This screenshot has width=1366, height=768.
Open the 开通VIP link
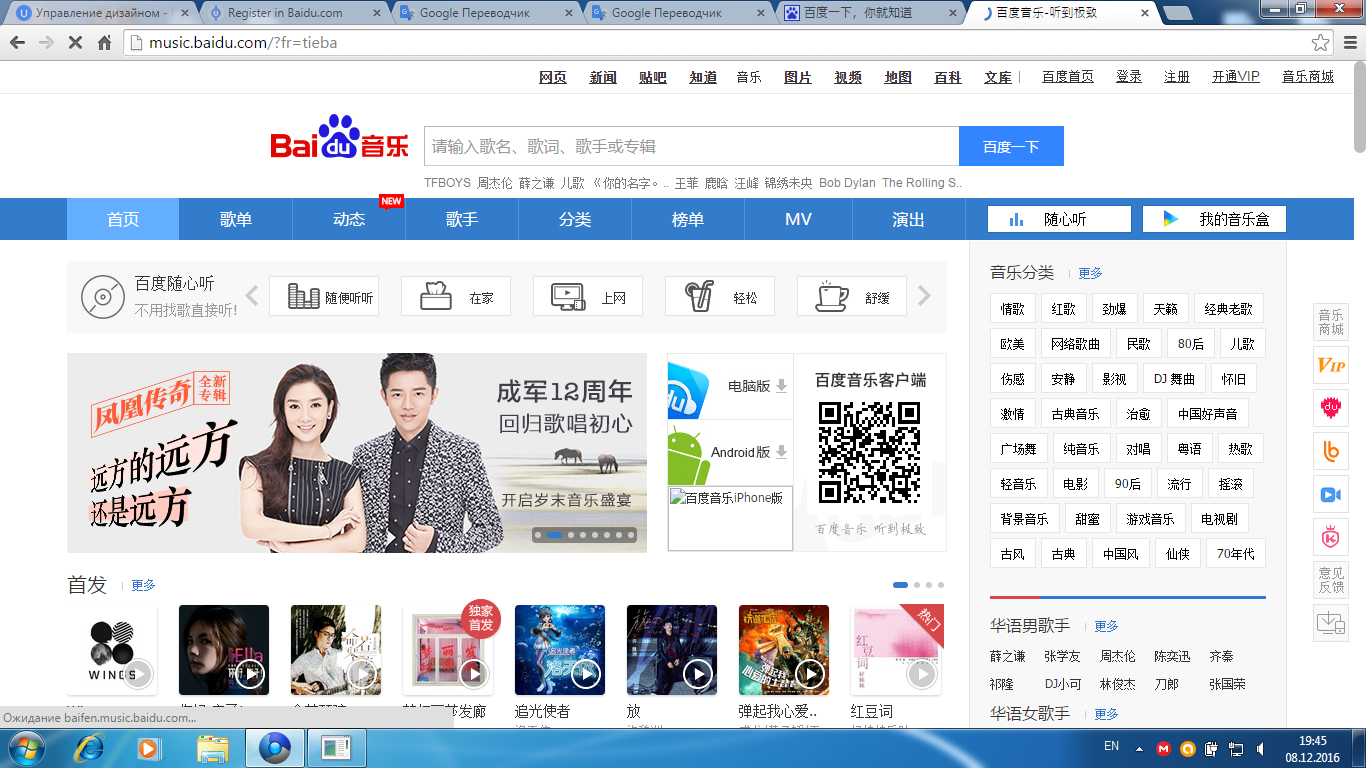click(x=1236, y=77)
